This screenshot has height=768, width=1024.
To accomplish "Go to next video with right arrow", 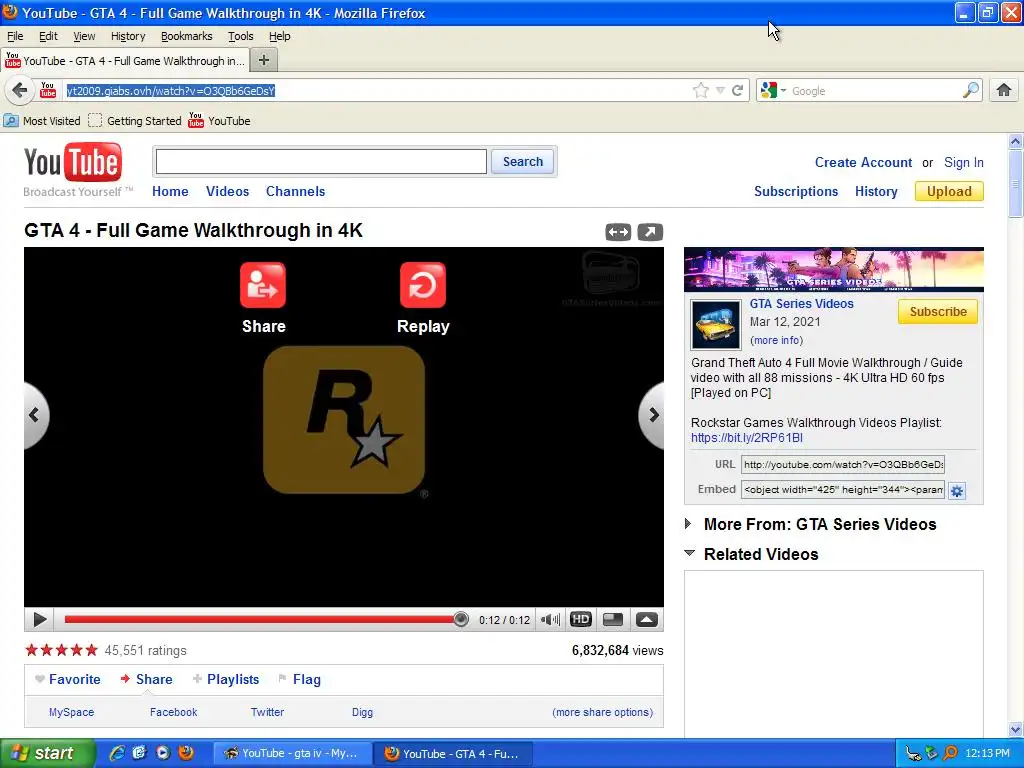I will coord(652,415).
